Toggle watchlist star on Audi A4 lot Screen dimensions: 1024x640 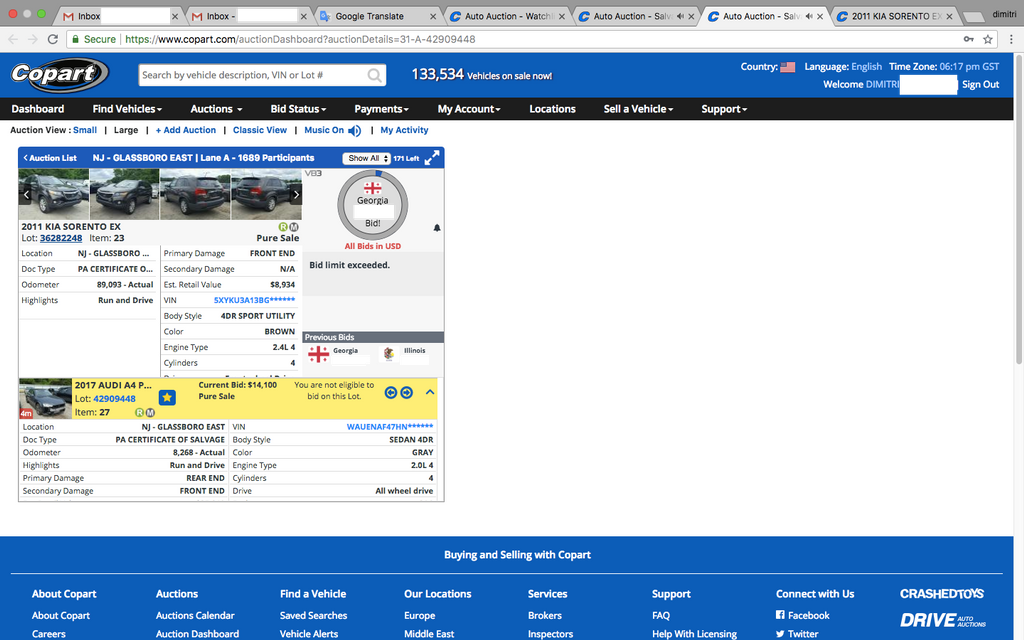[x=167, y=397]
